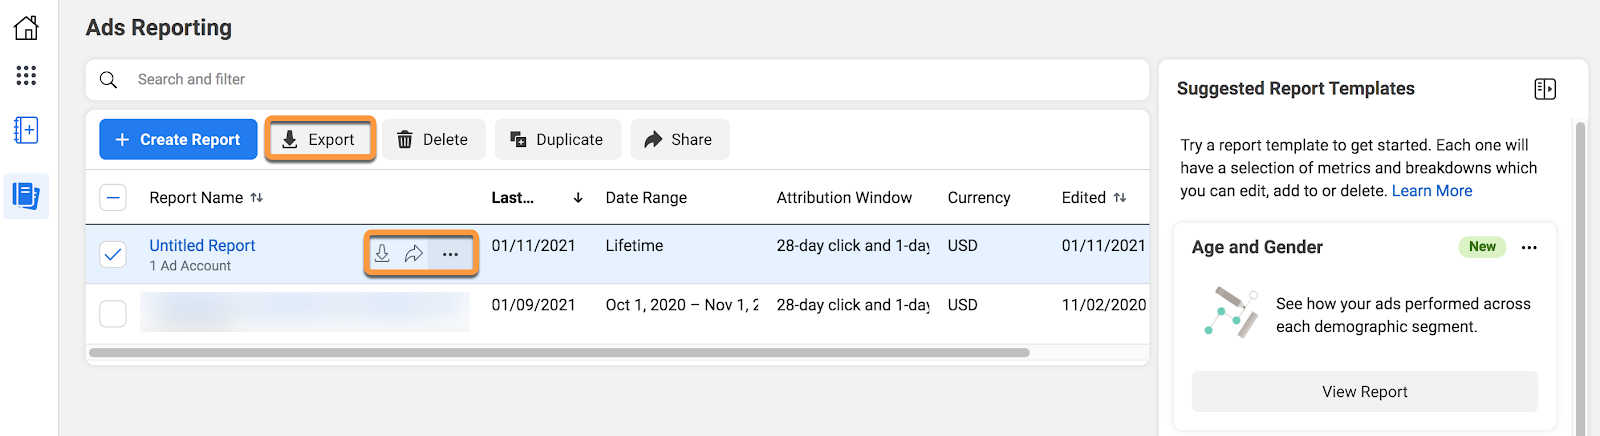Image resolution: width=1600 pixels, height=436 pixels.
Task: Sort by the Edited column
Action: [x=1120, y=198]
